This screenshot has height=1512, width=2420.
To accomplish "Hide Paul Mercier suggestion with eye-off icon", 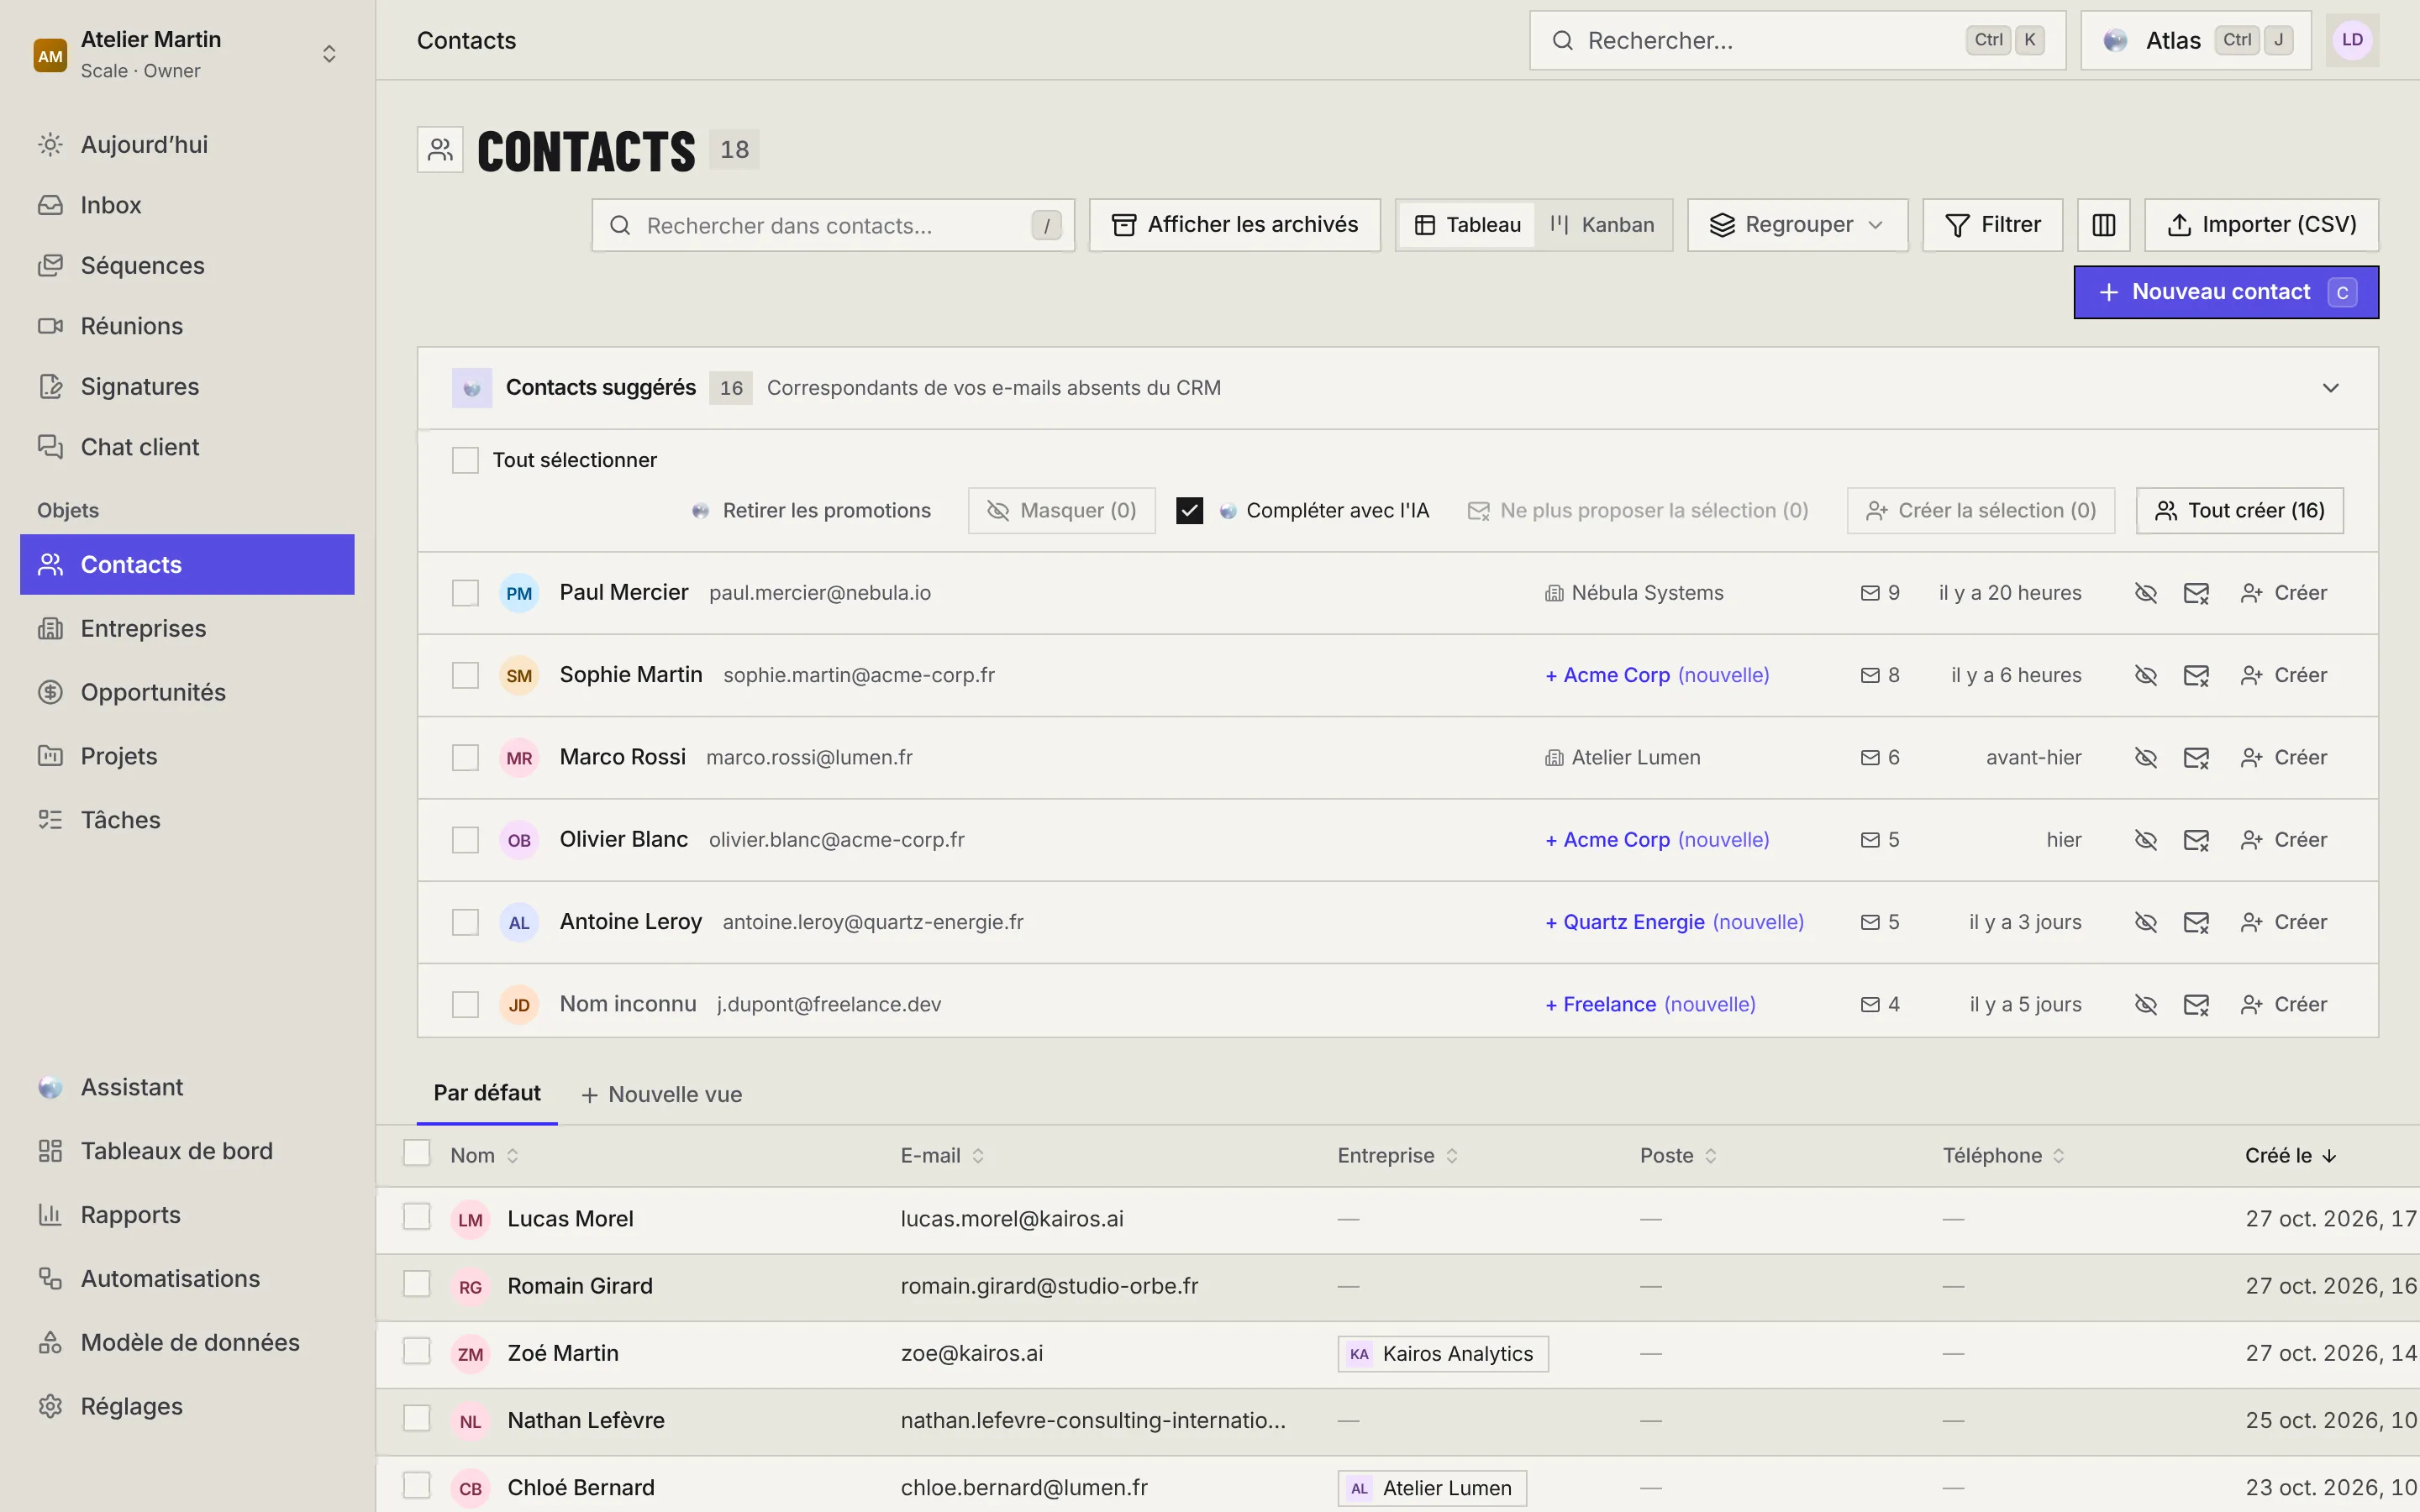I will [2145, 593].
